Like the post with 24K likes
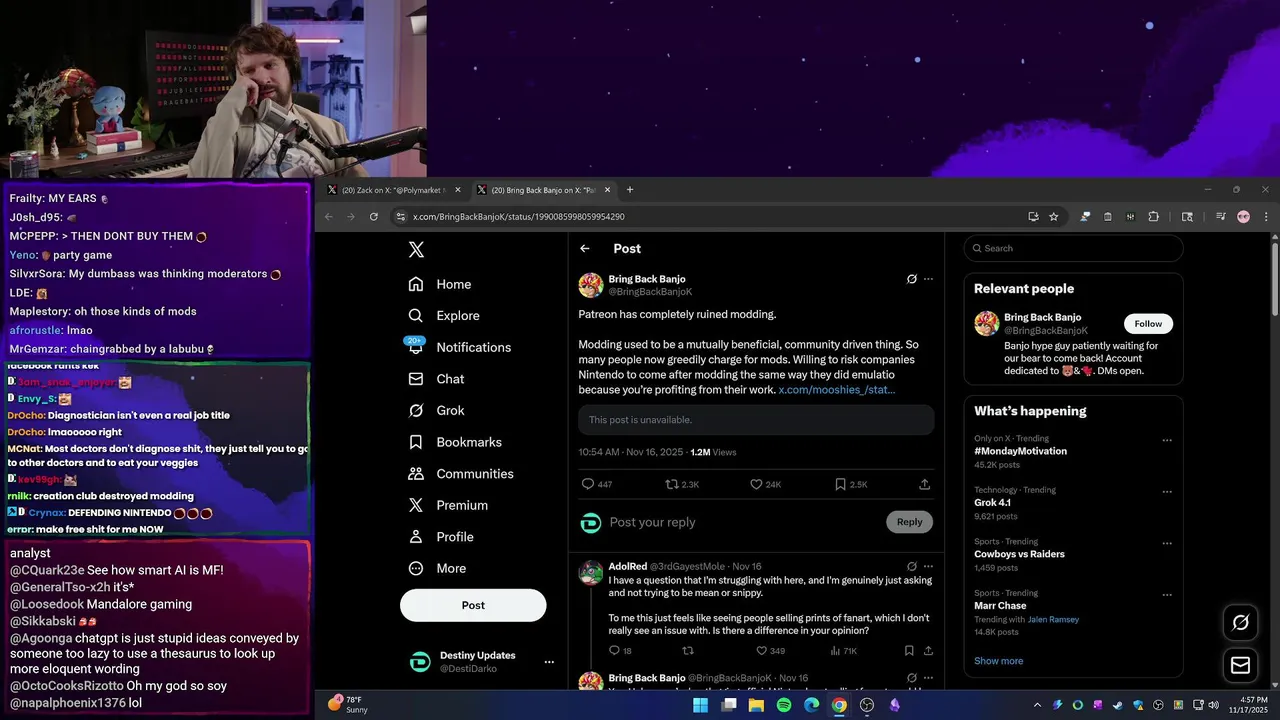Image resolution: width=1280 pixels, height=720 pixels. [756, 484]
